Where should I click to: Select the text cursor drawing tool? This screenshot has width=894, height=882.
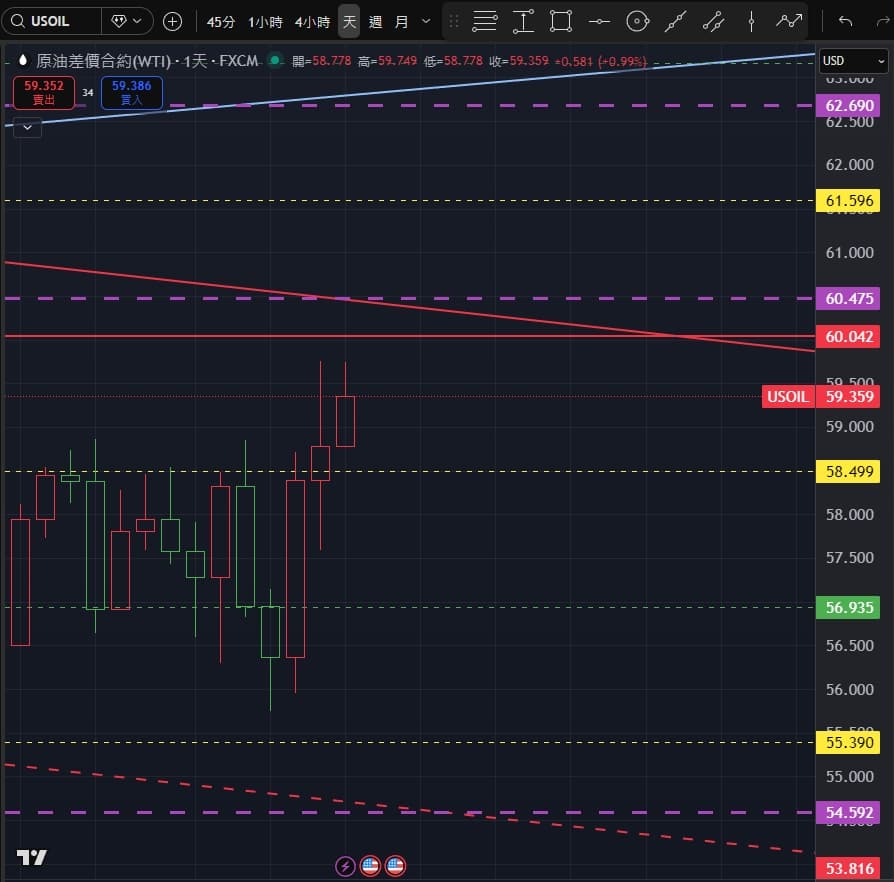pos(523,20)
